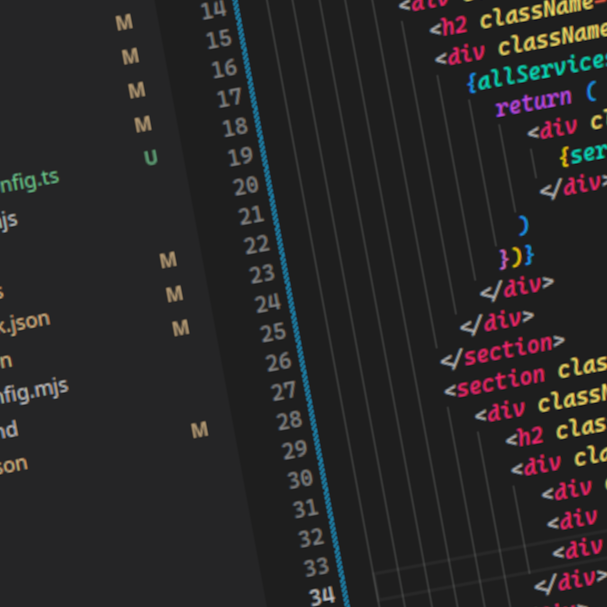Open the 'nfig.mjs' file in explorer
Viewport: 607px width, 607px height.
[34, 391]
